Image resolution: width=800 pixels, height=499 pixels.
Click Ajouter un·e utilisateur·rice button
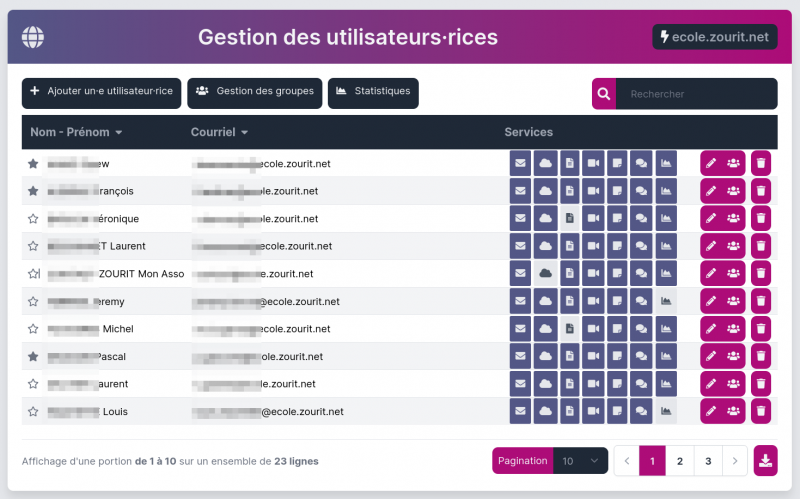click(x=101, y=92)
